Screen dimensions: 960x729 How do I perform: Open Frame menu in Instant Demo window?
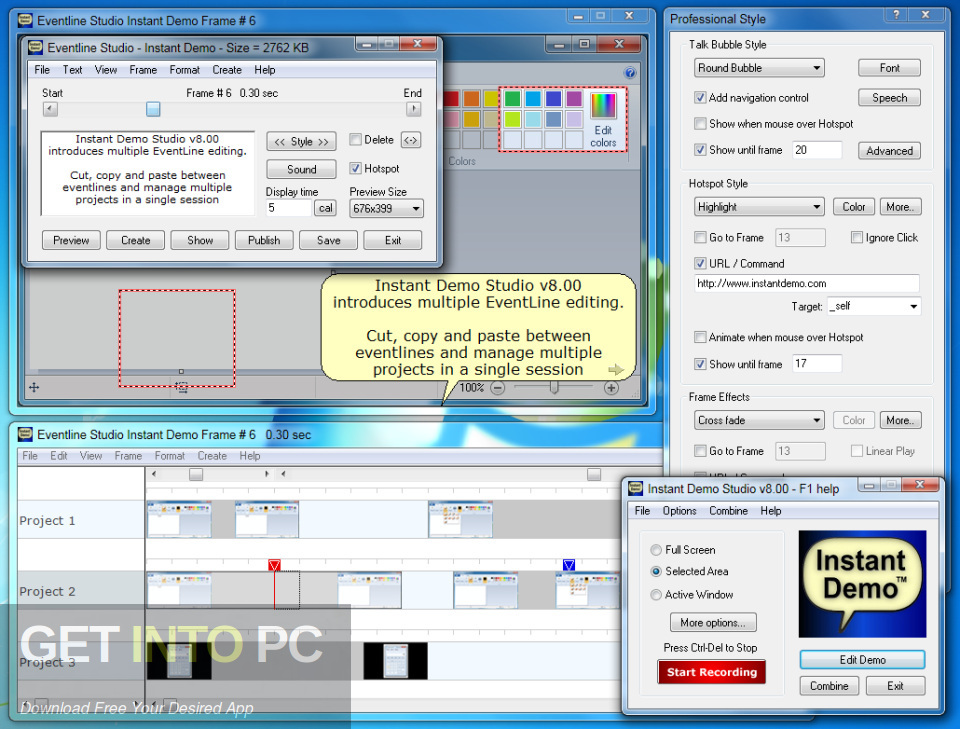point(143,70)
